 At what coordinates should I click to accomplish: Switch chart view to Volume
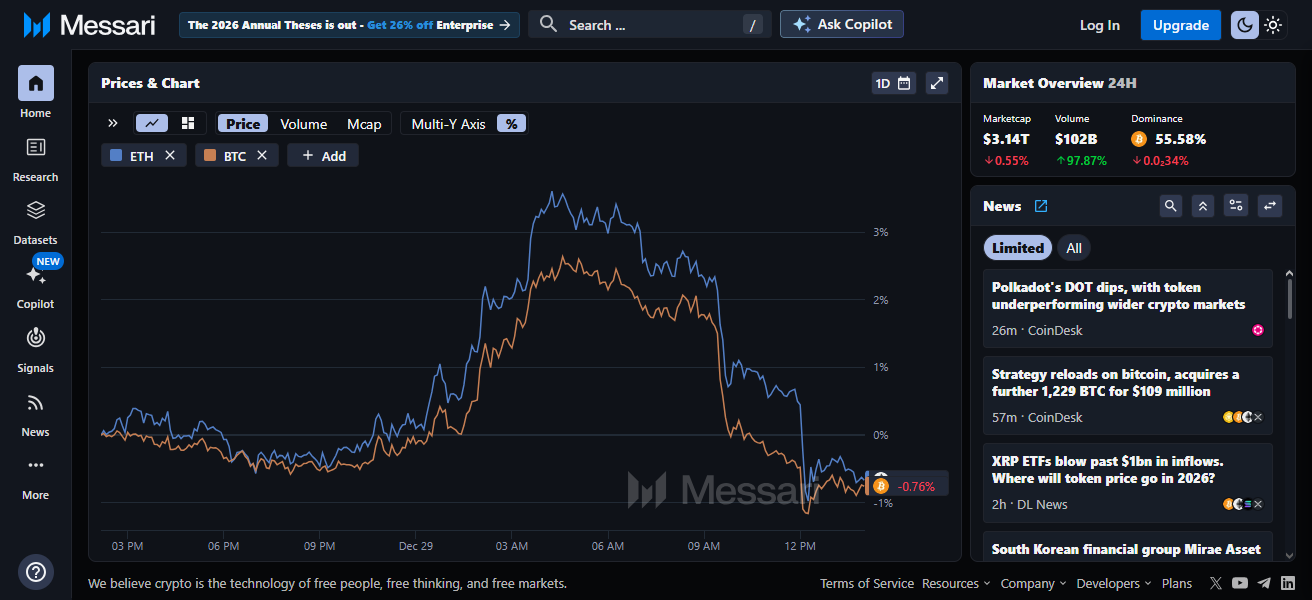(303, 123)
